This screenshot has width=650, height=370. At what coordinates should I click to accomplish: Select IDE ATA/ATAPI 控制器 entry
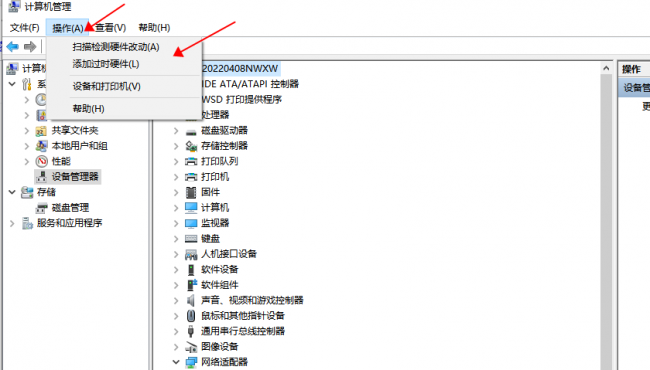250,84
